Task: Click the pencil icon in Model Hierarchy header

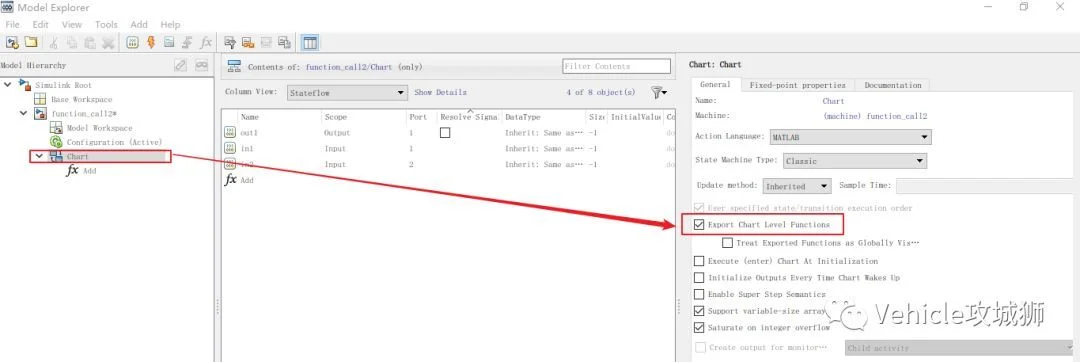Action: [x=180, y=65]
